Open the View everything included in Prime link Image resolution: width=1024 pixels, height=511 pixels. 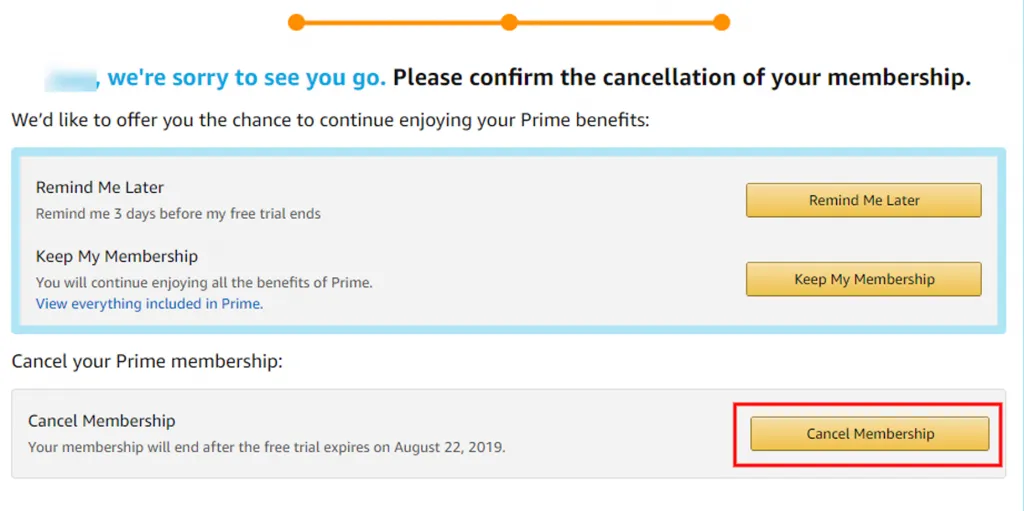[x=149, y=304]
